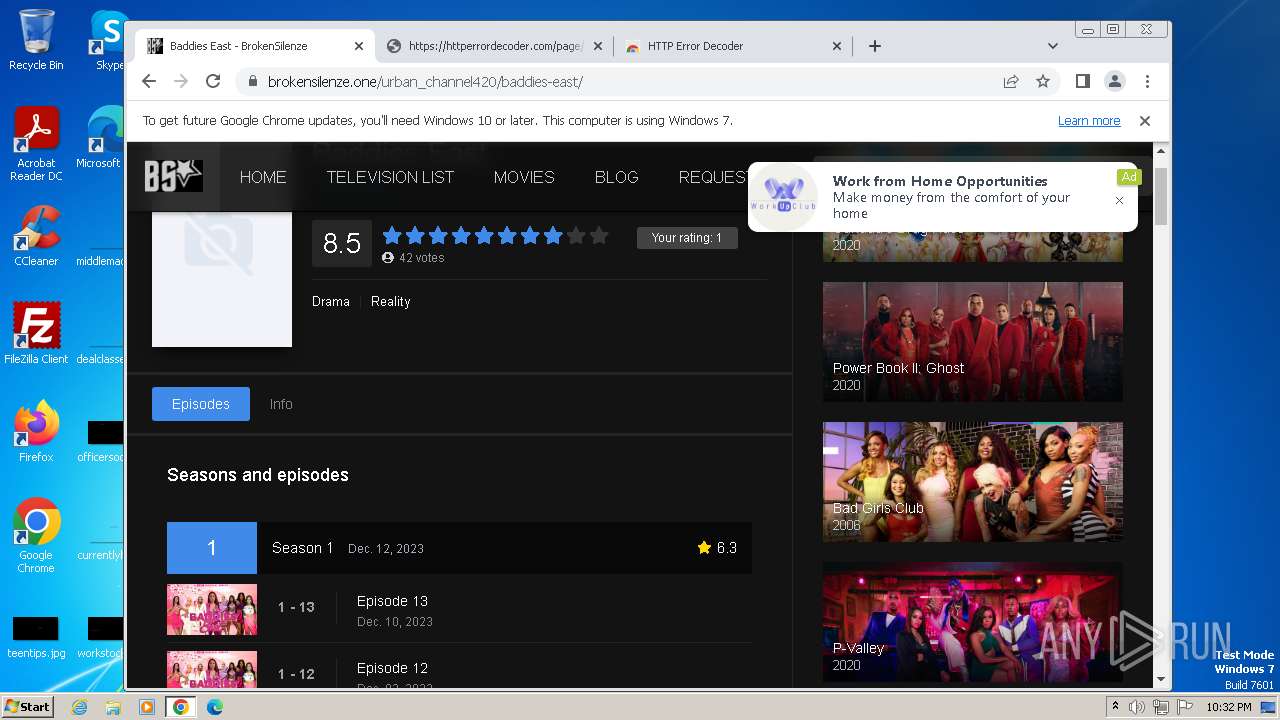Open the Start menu
This screenshot has width=1280, height=720.
pos(28,707)
